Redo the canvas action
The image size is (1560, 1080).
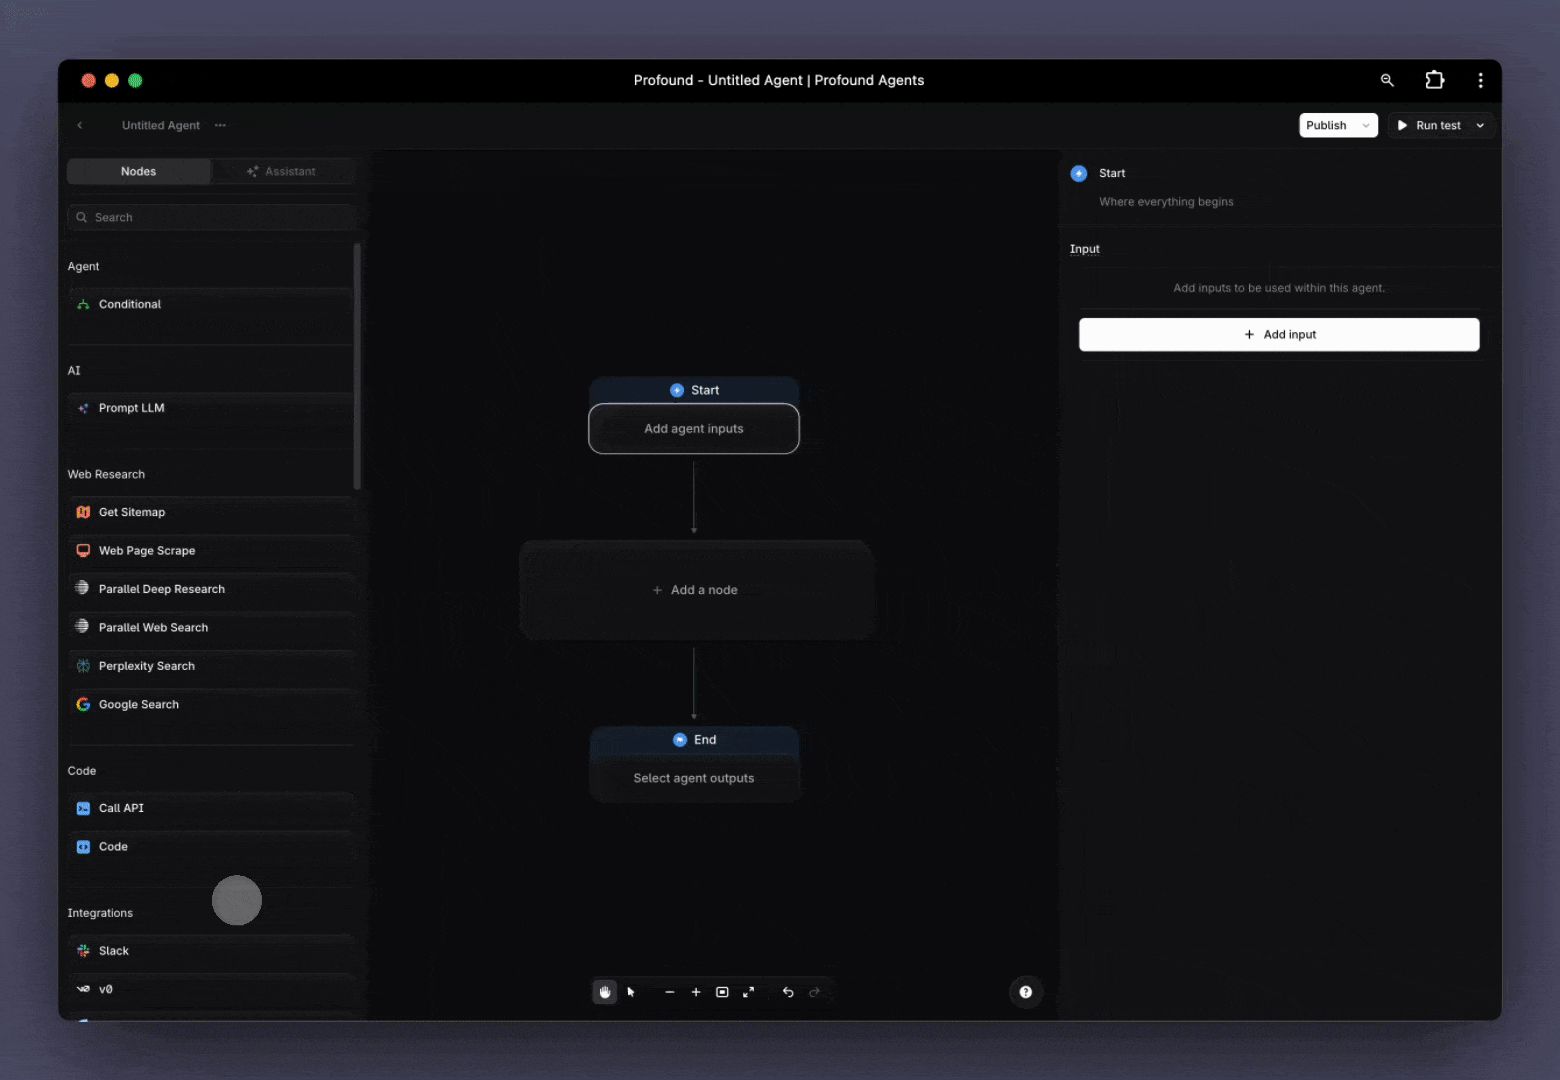(814, 992)
